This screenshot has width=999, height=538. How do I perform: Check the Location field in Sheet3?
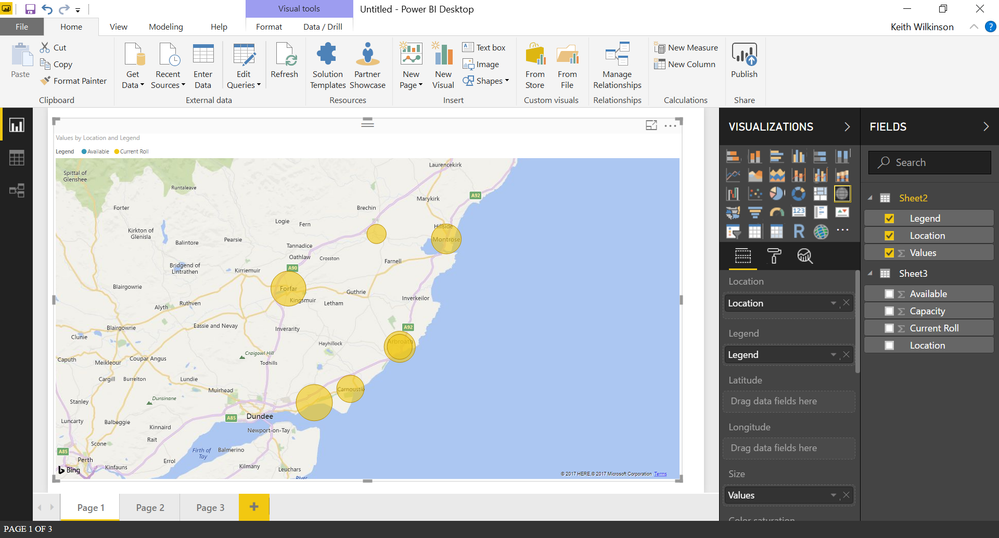pyautogui.click(x=889, y=345)
